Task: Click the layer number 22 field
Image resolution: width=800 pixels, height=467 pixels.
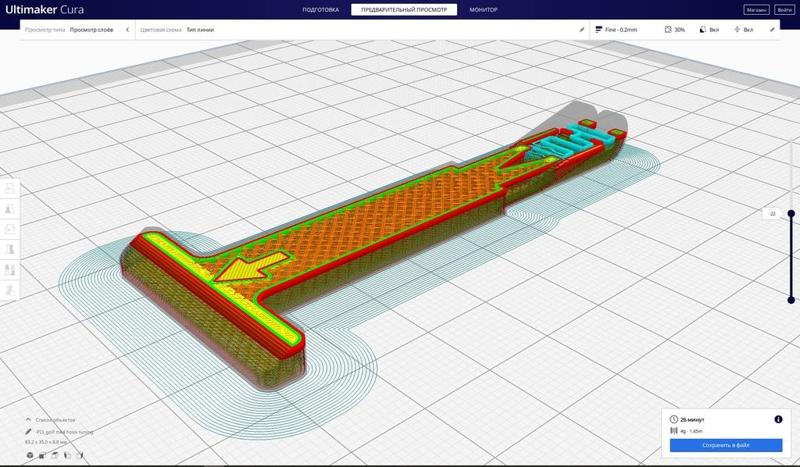Action: tap(772, 214)
